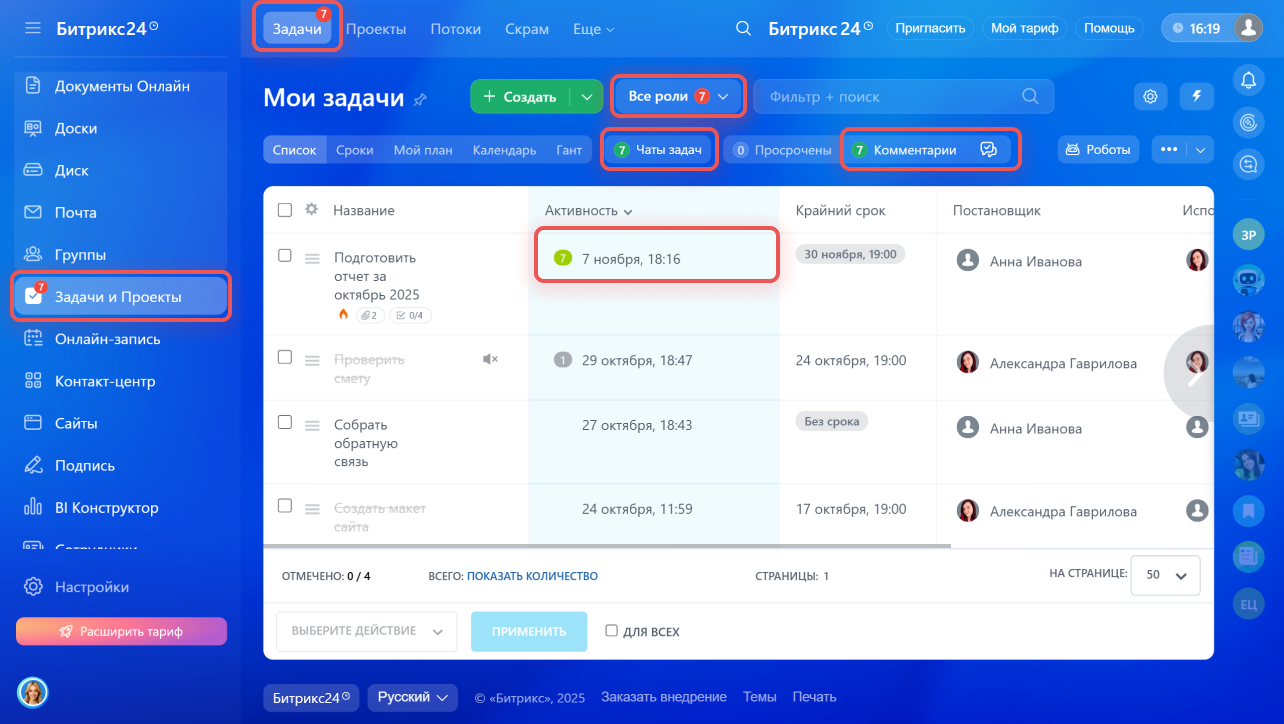
Task: Open column settings gear in table header
Action: [311, 210]
